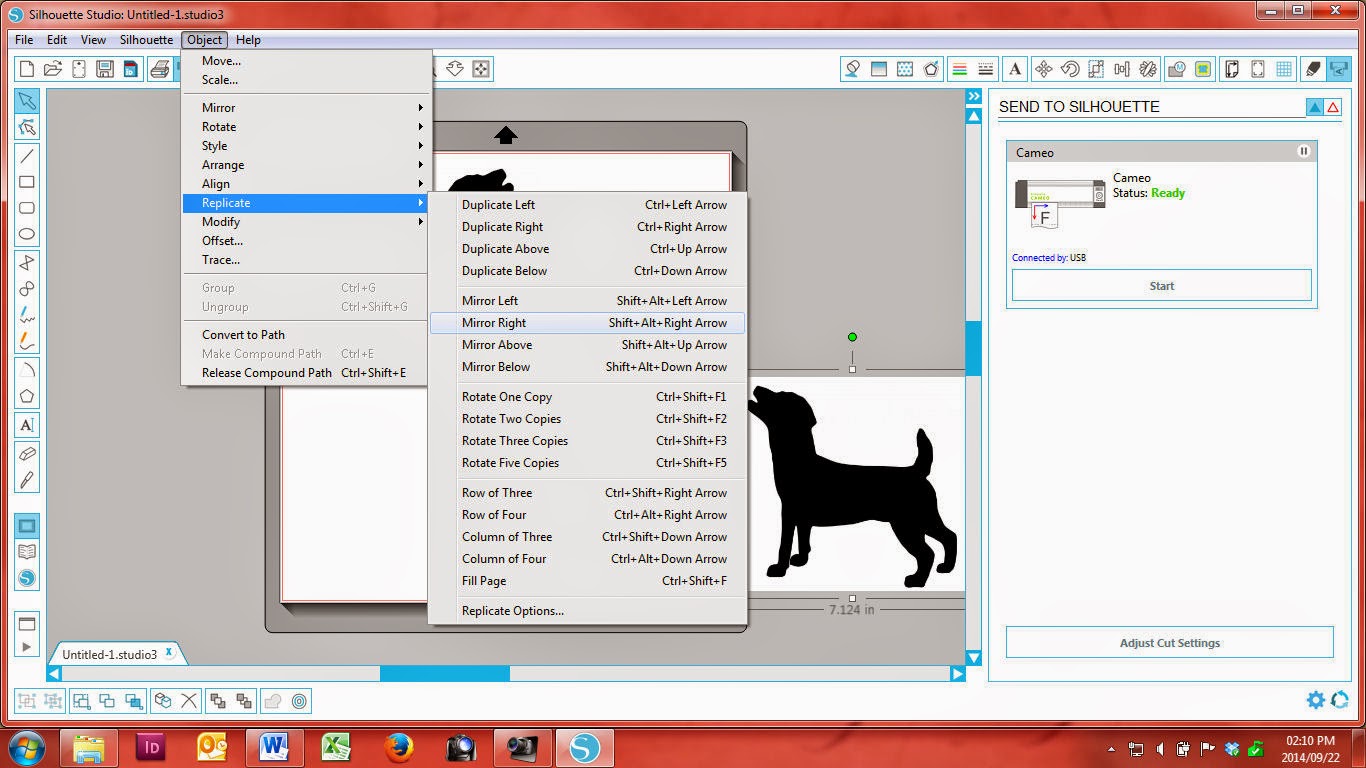Open the Registration Marks window
Screen dimensions: 1366x768
pyautogui.click(x=1258, y=69)
